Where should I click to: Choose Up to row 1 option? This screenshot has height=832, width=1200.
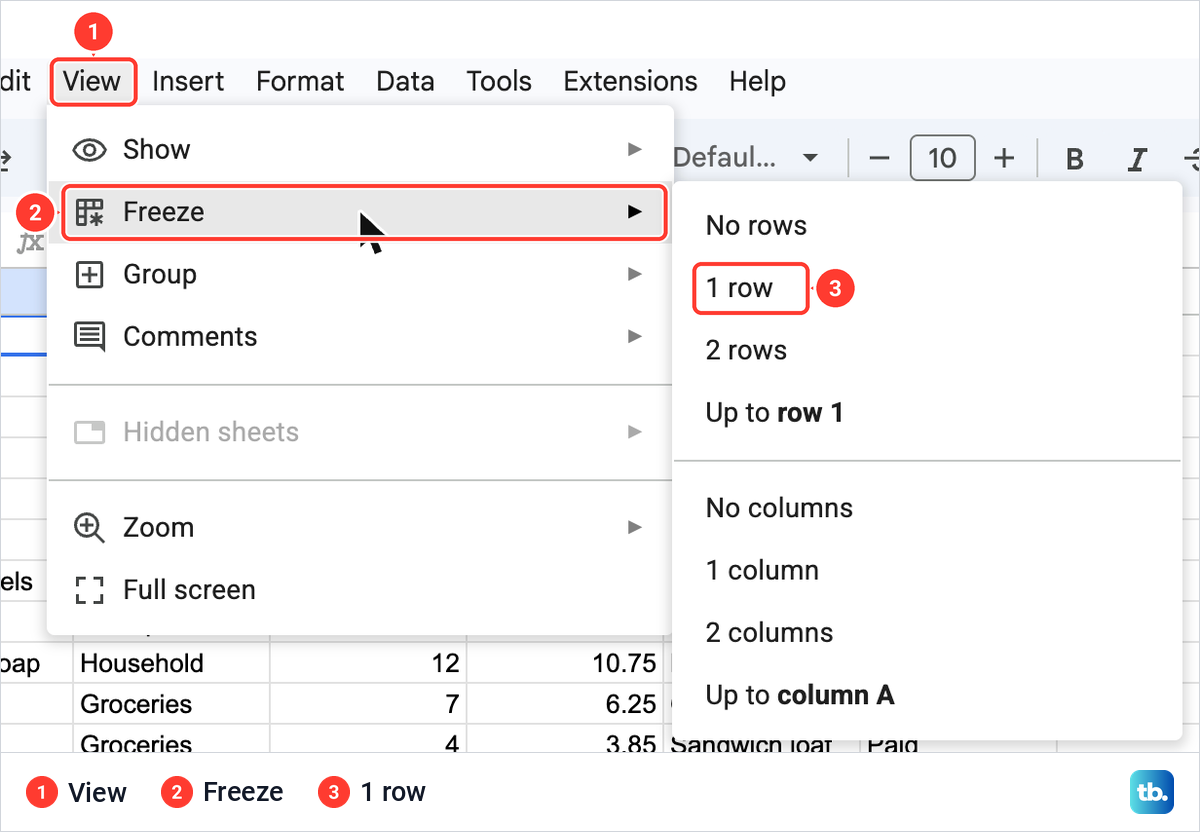tap(928, 413)
